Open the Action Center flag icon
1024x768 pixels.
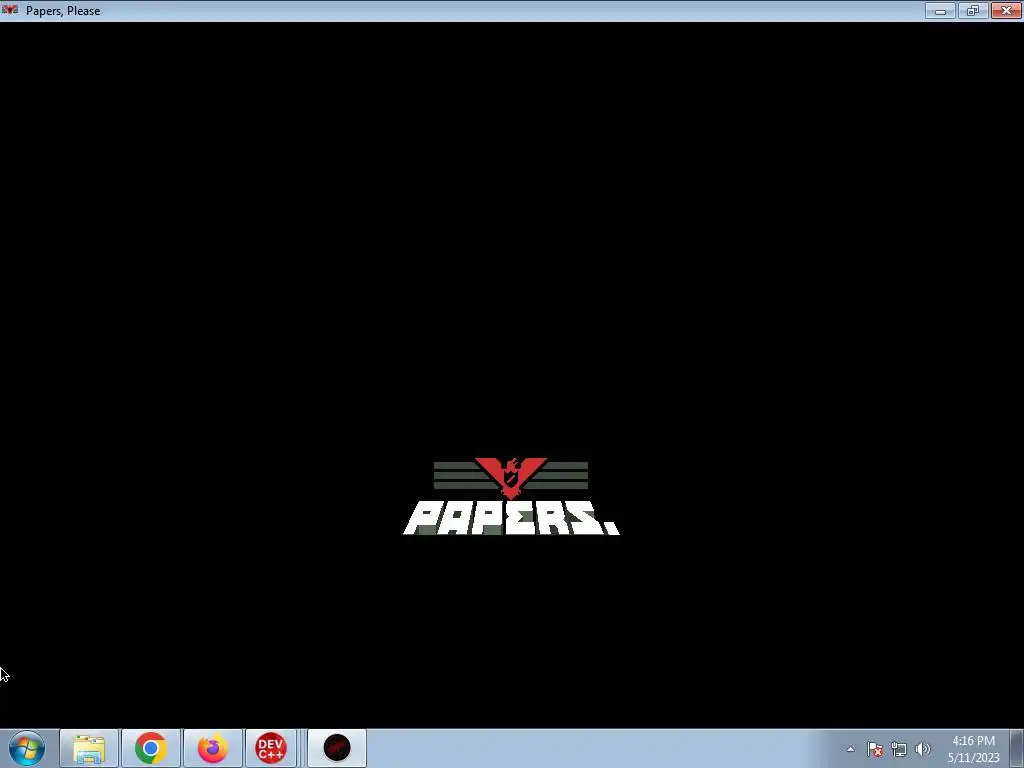(x=875, y=749)
